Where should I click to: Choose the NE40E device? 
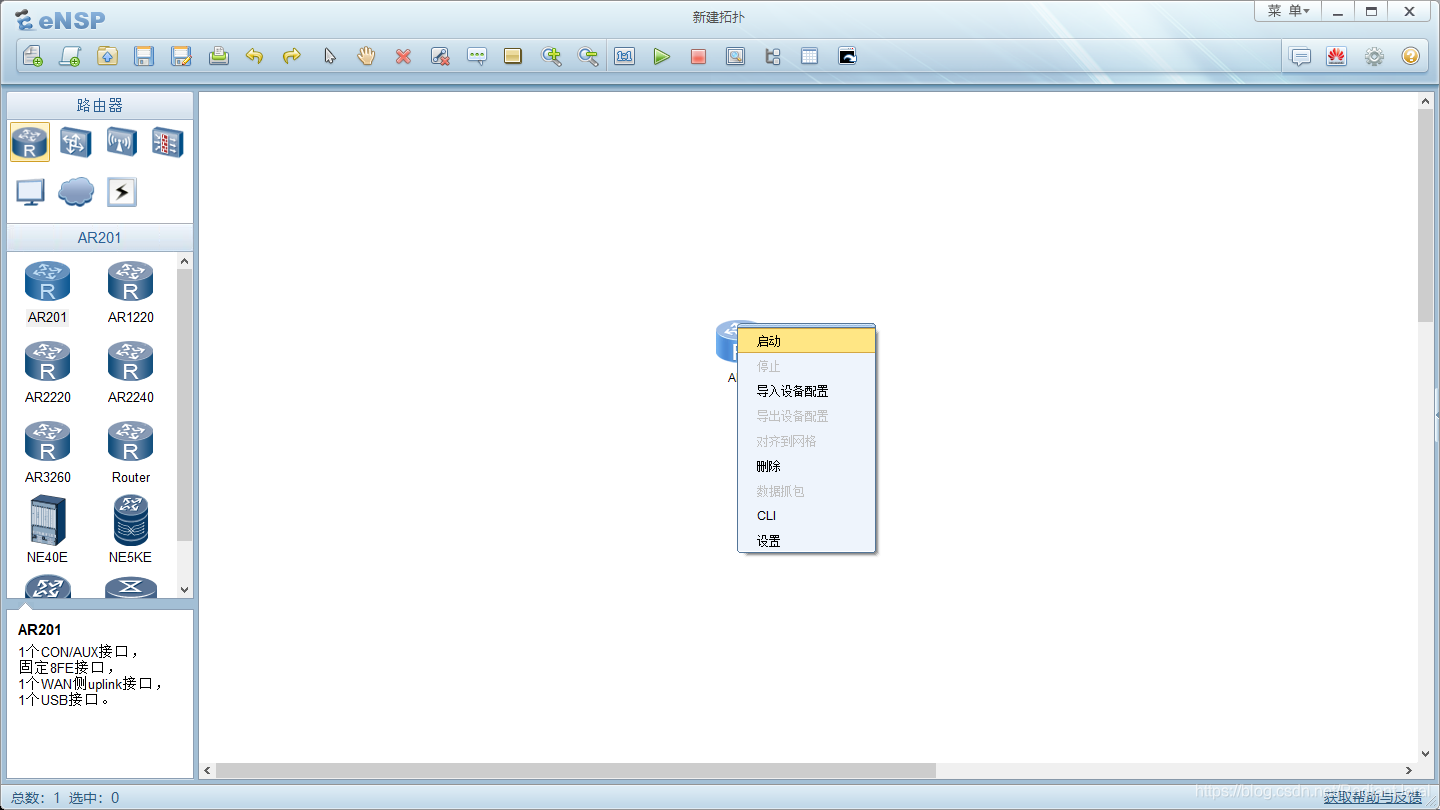pos(47,530)
